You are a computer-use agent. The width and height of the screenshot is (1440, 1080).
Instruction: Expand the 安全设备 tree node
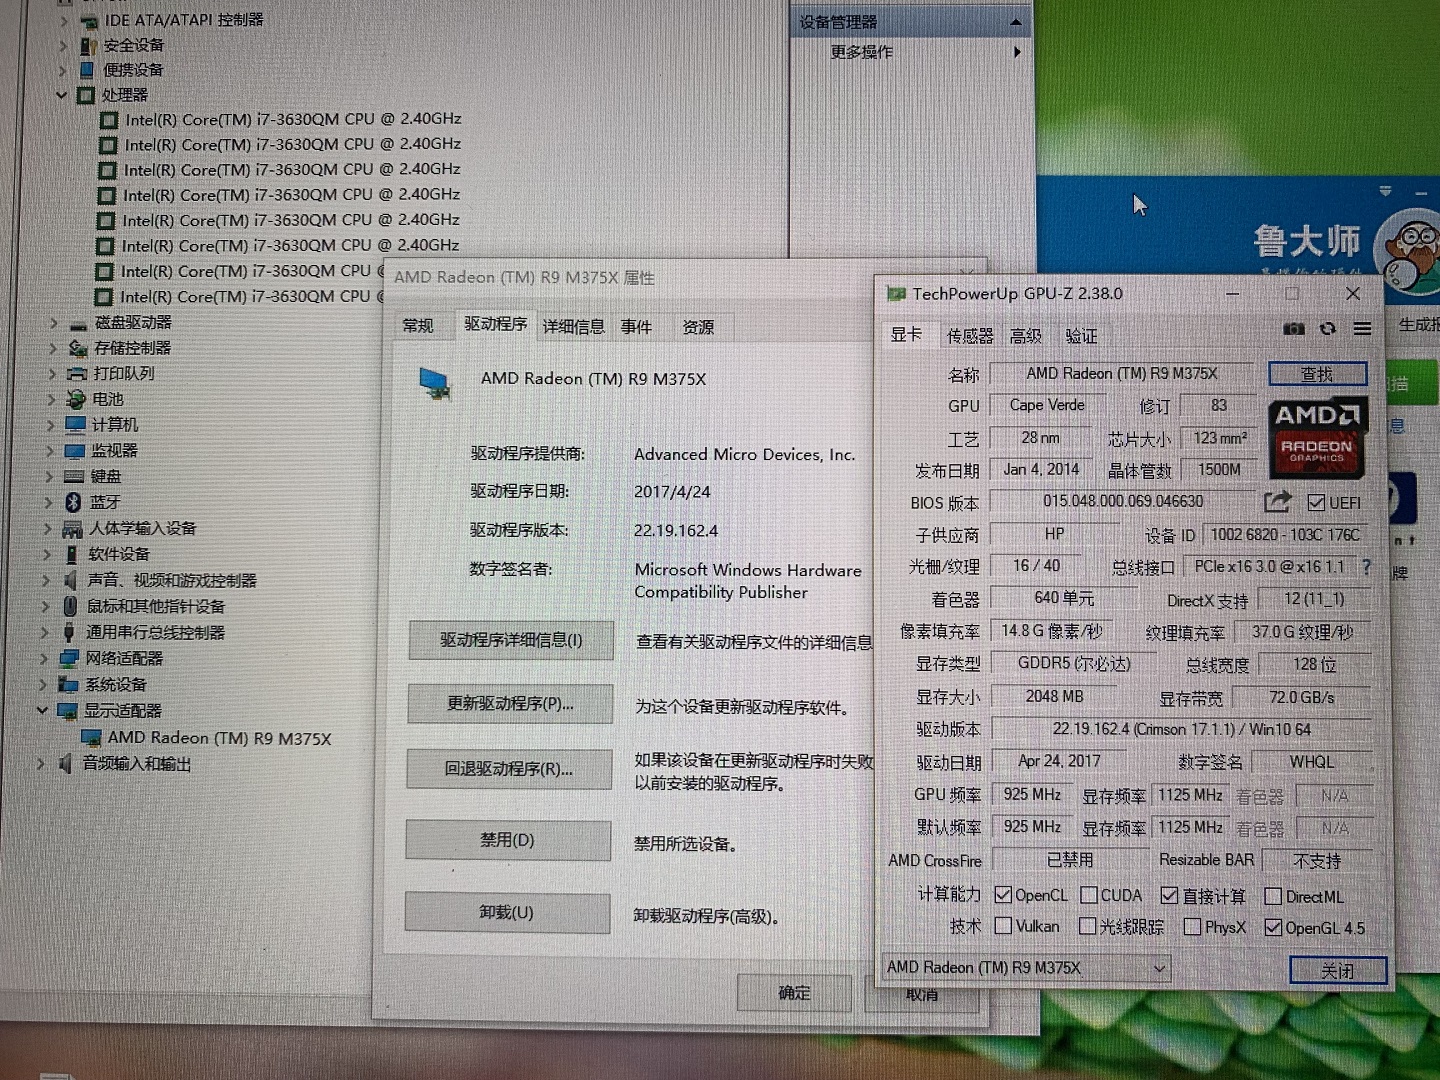tap(63, 45)
